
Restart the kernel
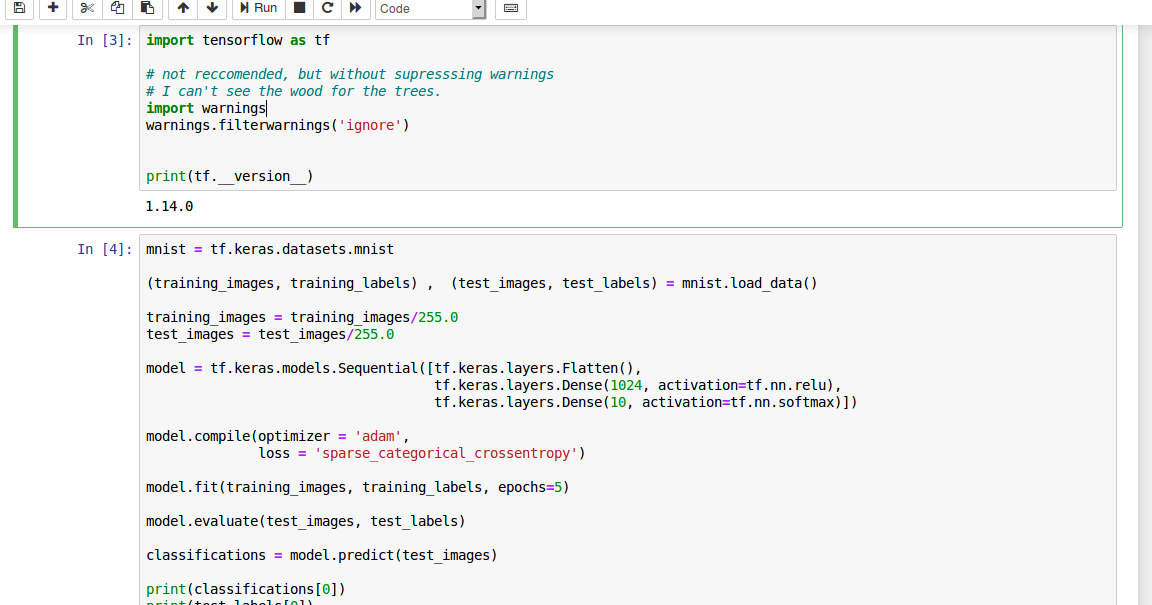pos(327,9)
